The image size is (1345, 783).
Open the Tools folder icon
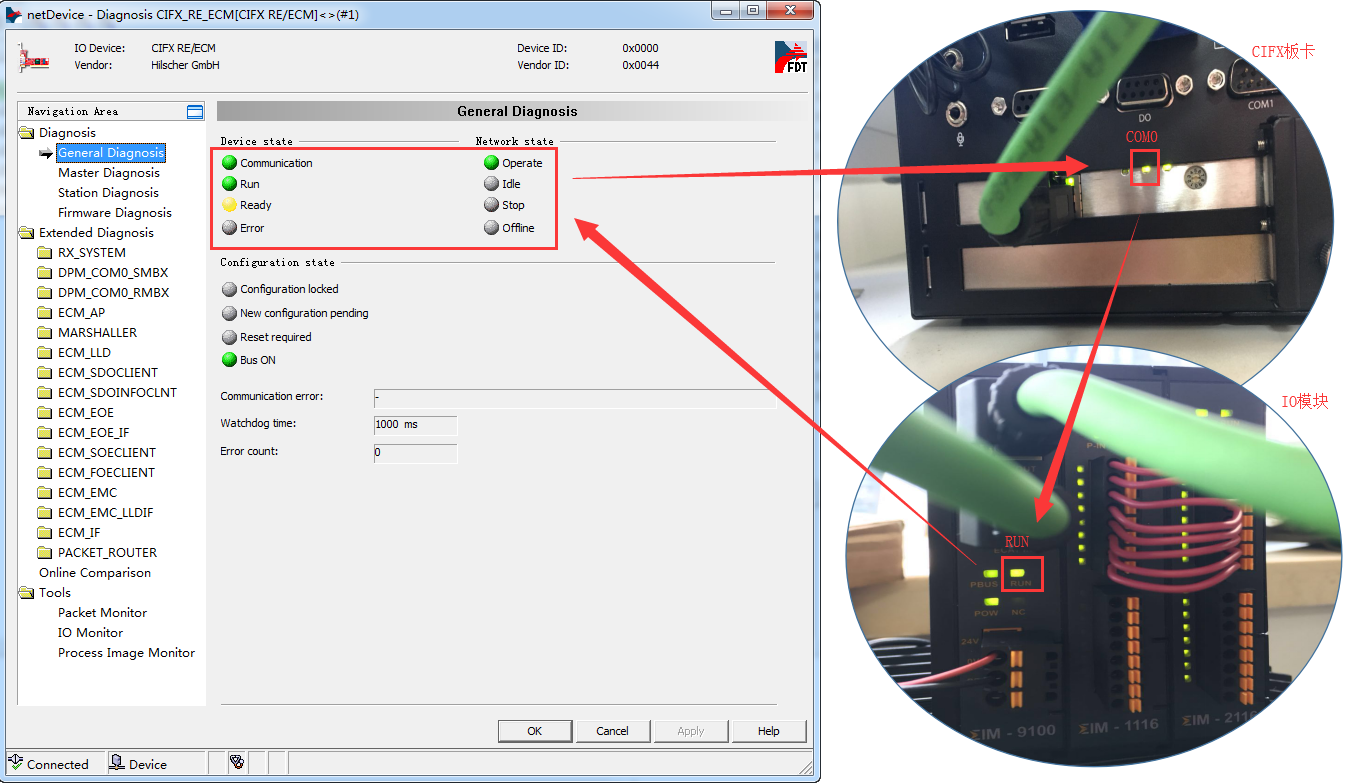[26, 593]
